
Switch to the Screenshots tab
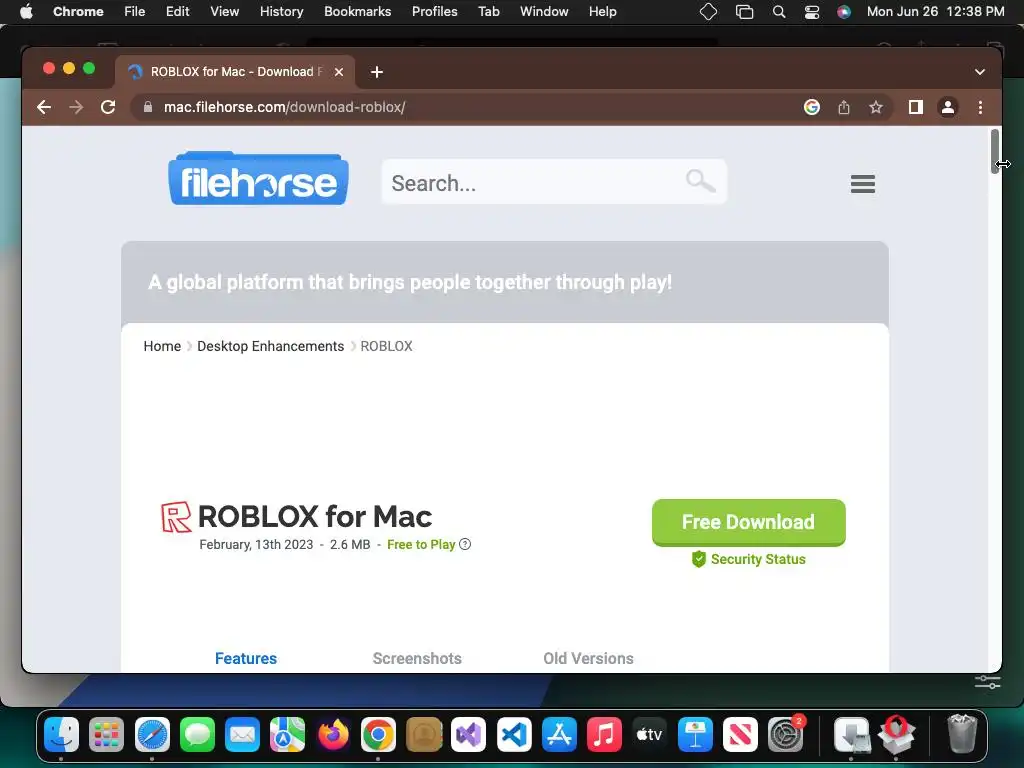[417, 658]
